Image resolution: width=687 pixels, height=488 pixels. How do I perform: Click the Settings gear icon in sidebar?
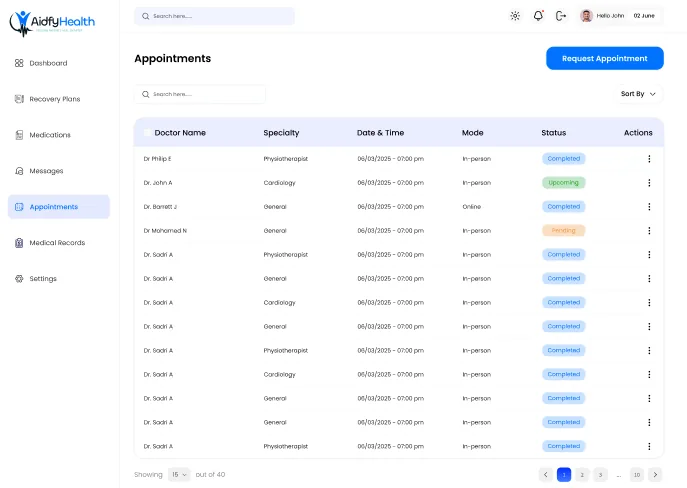point(19,279)
